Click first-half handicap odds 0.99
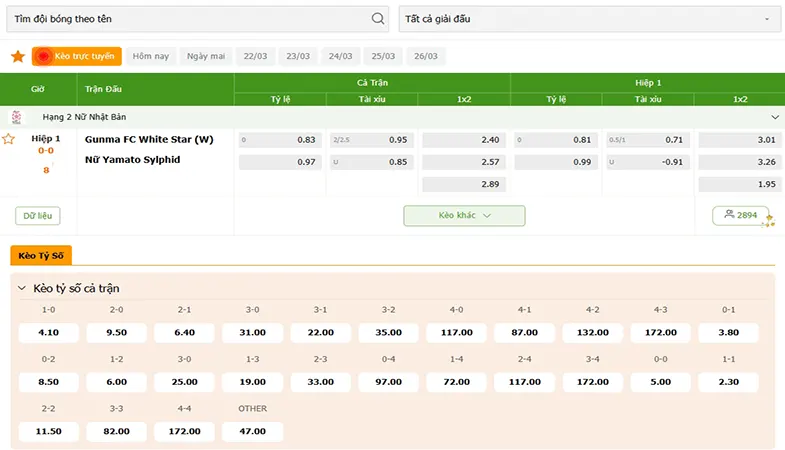The image size is (785, 450). tap(556, 162)
